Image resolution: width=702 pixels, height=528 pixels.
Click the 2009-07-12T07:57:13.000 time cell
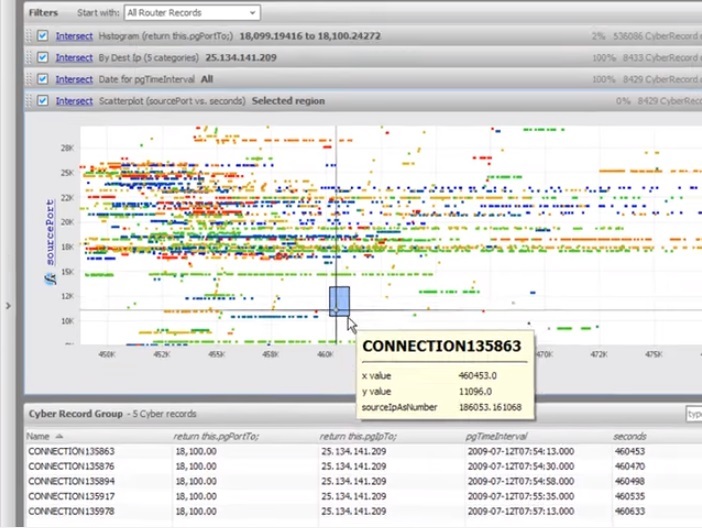521,511
